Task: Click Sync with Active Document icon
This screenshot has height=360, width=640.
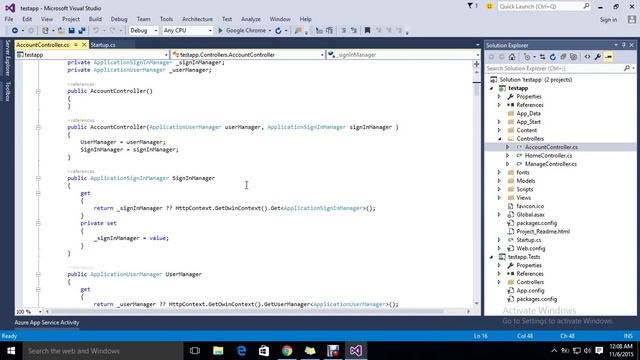Action: 542,57
